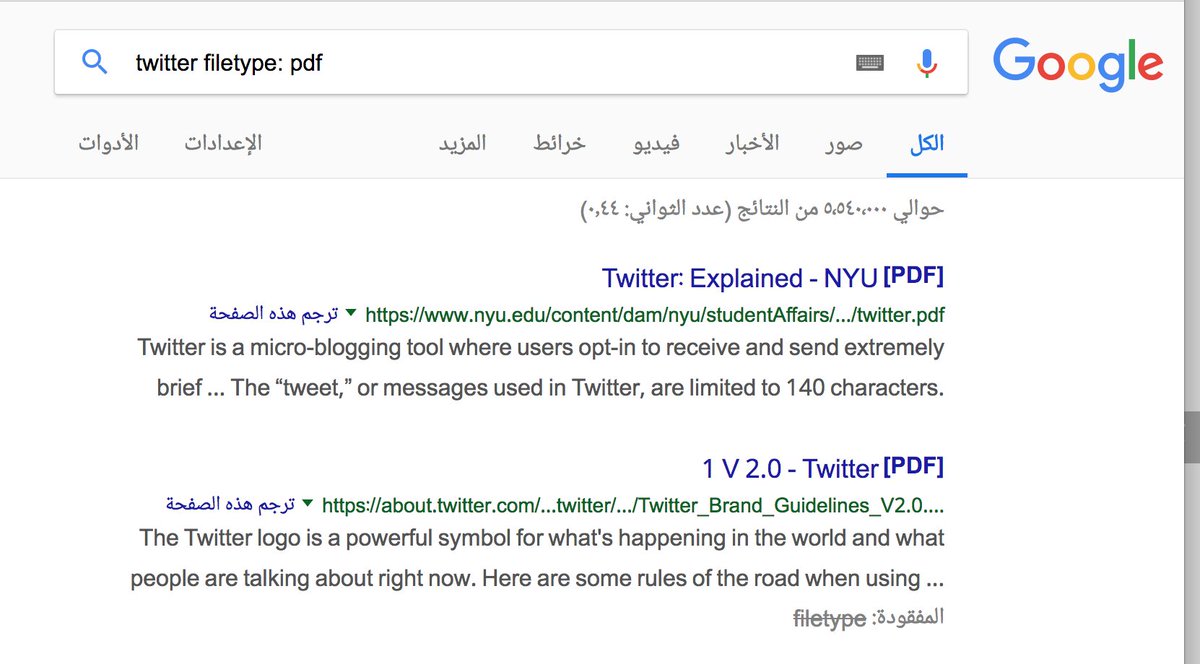Click the nyu.edu twitter.pdf URL text
Screen dimensions: 1200x664
655,315
